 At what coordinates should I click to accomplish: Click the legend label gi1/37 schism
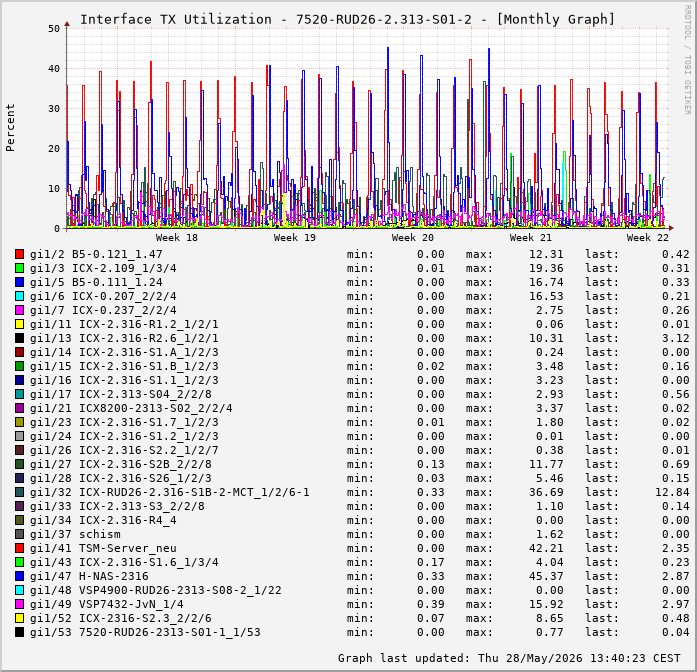(x=75, y=534)
